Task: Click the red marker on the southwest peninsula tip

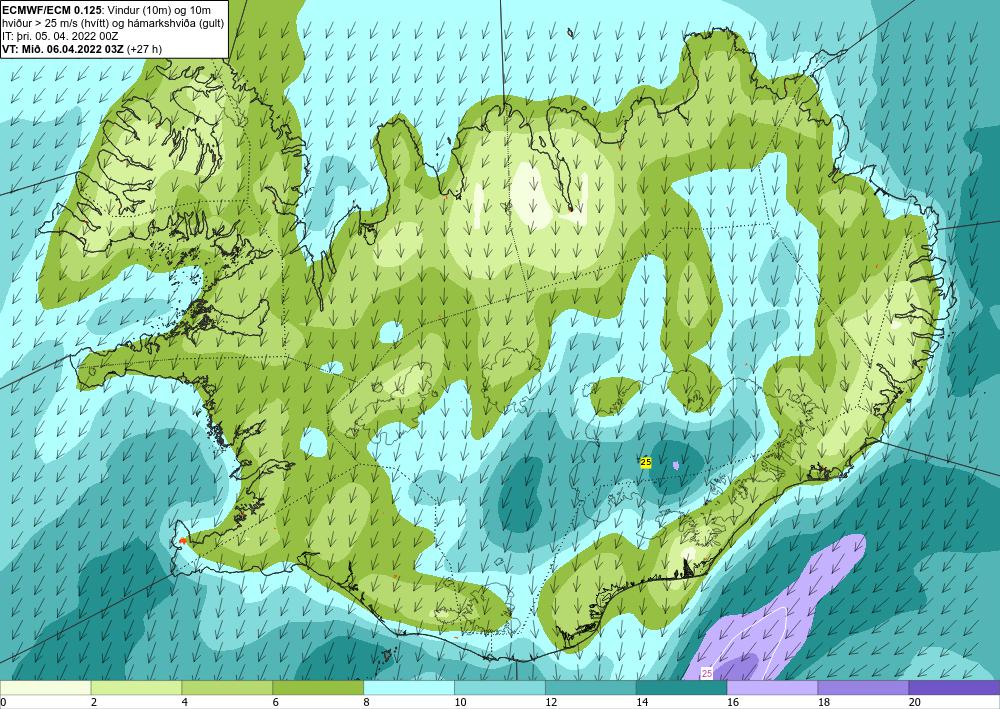Action: 182,541
